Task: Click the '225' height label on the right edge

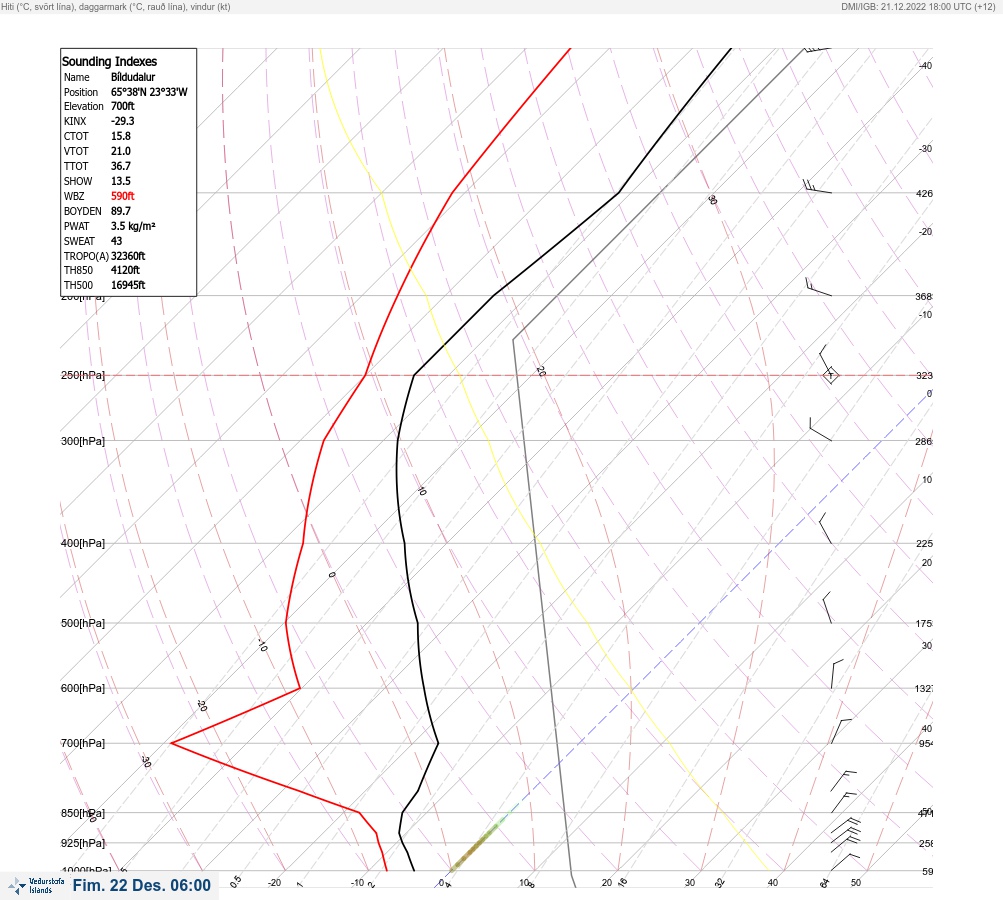Action: tap(924, 544)
